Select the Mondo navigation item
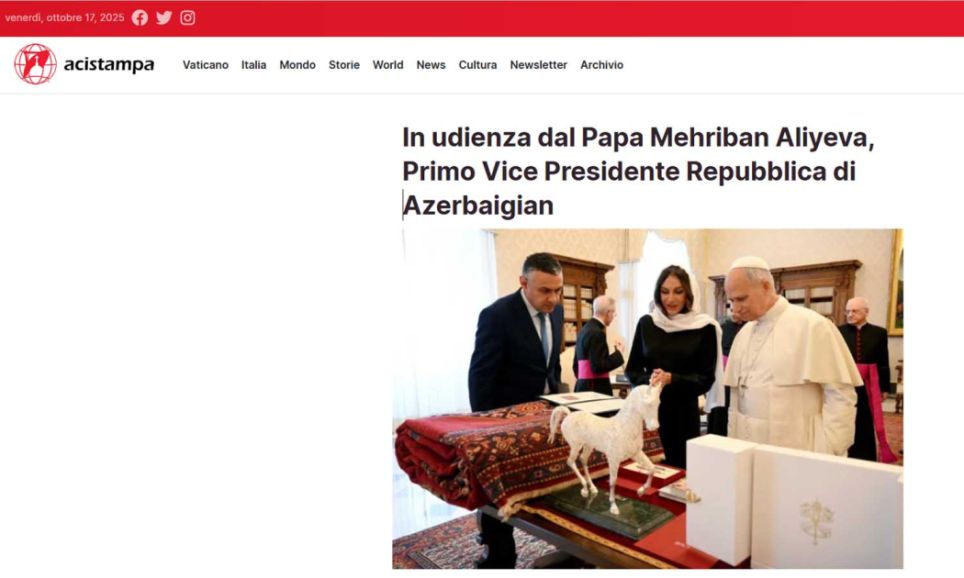Viewport: 964px width, 578px height. [x=298, y=65]
